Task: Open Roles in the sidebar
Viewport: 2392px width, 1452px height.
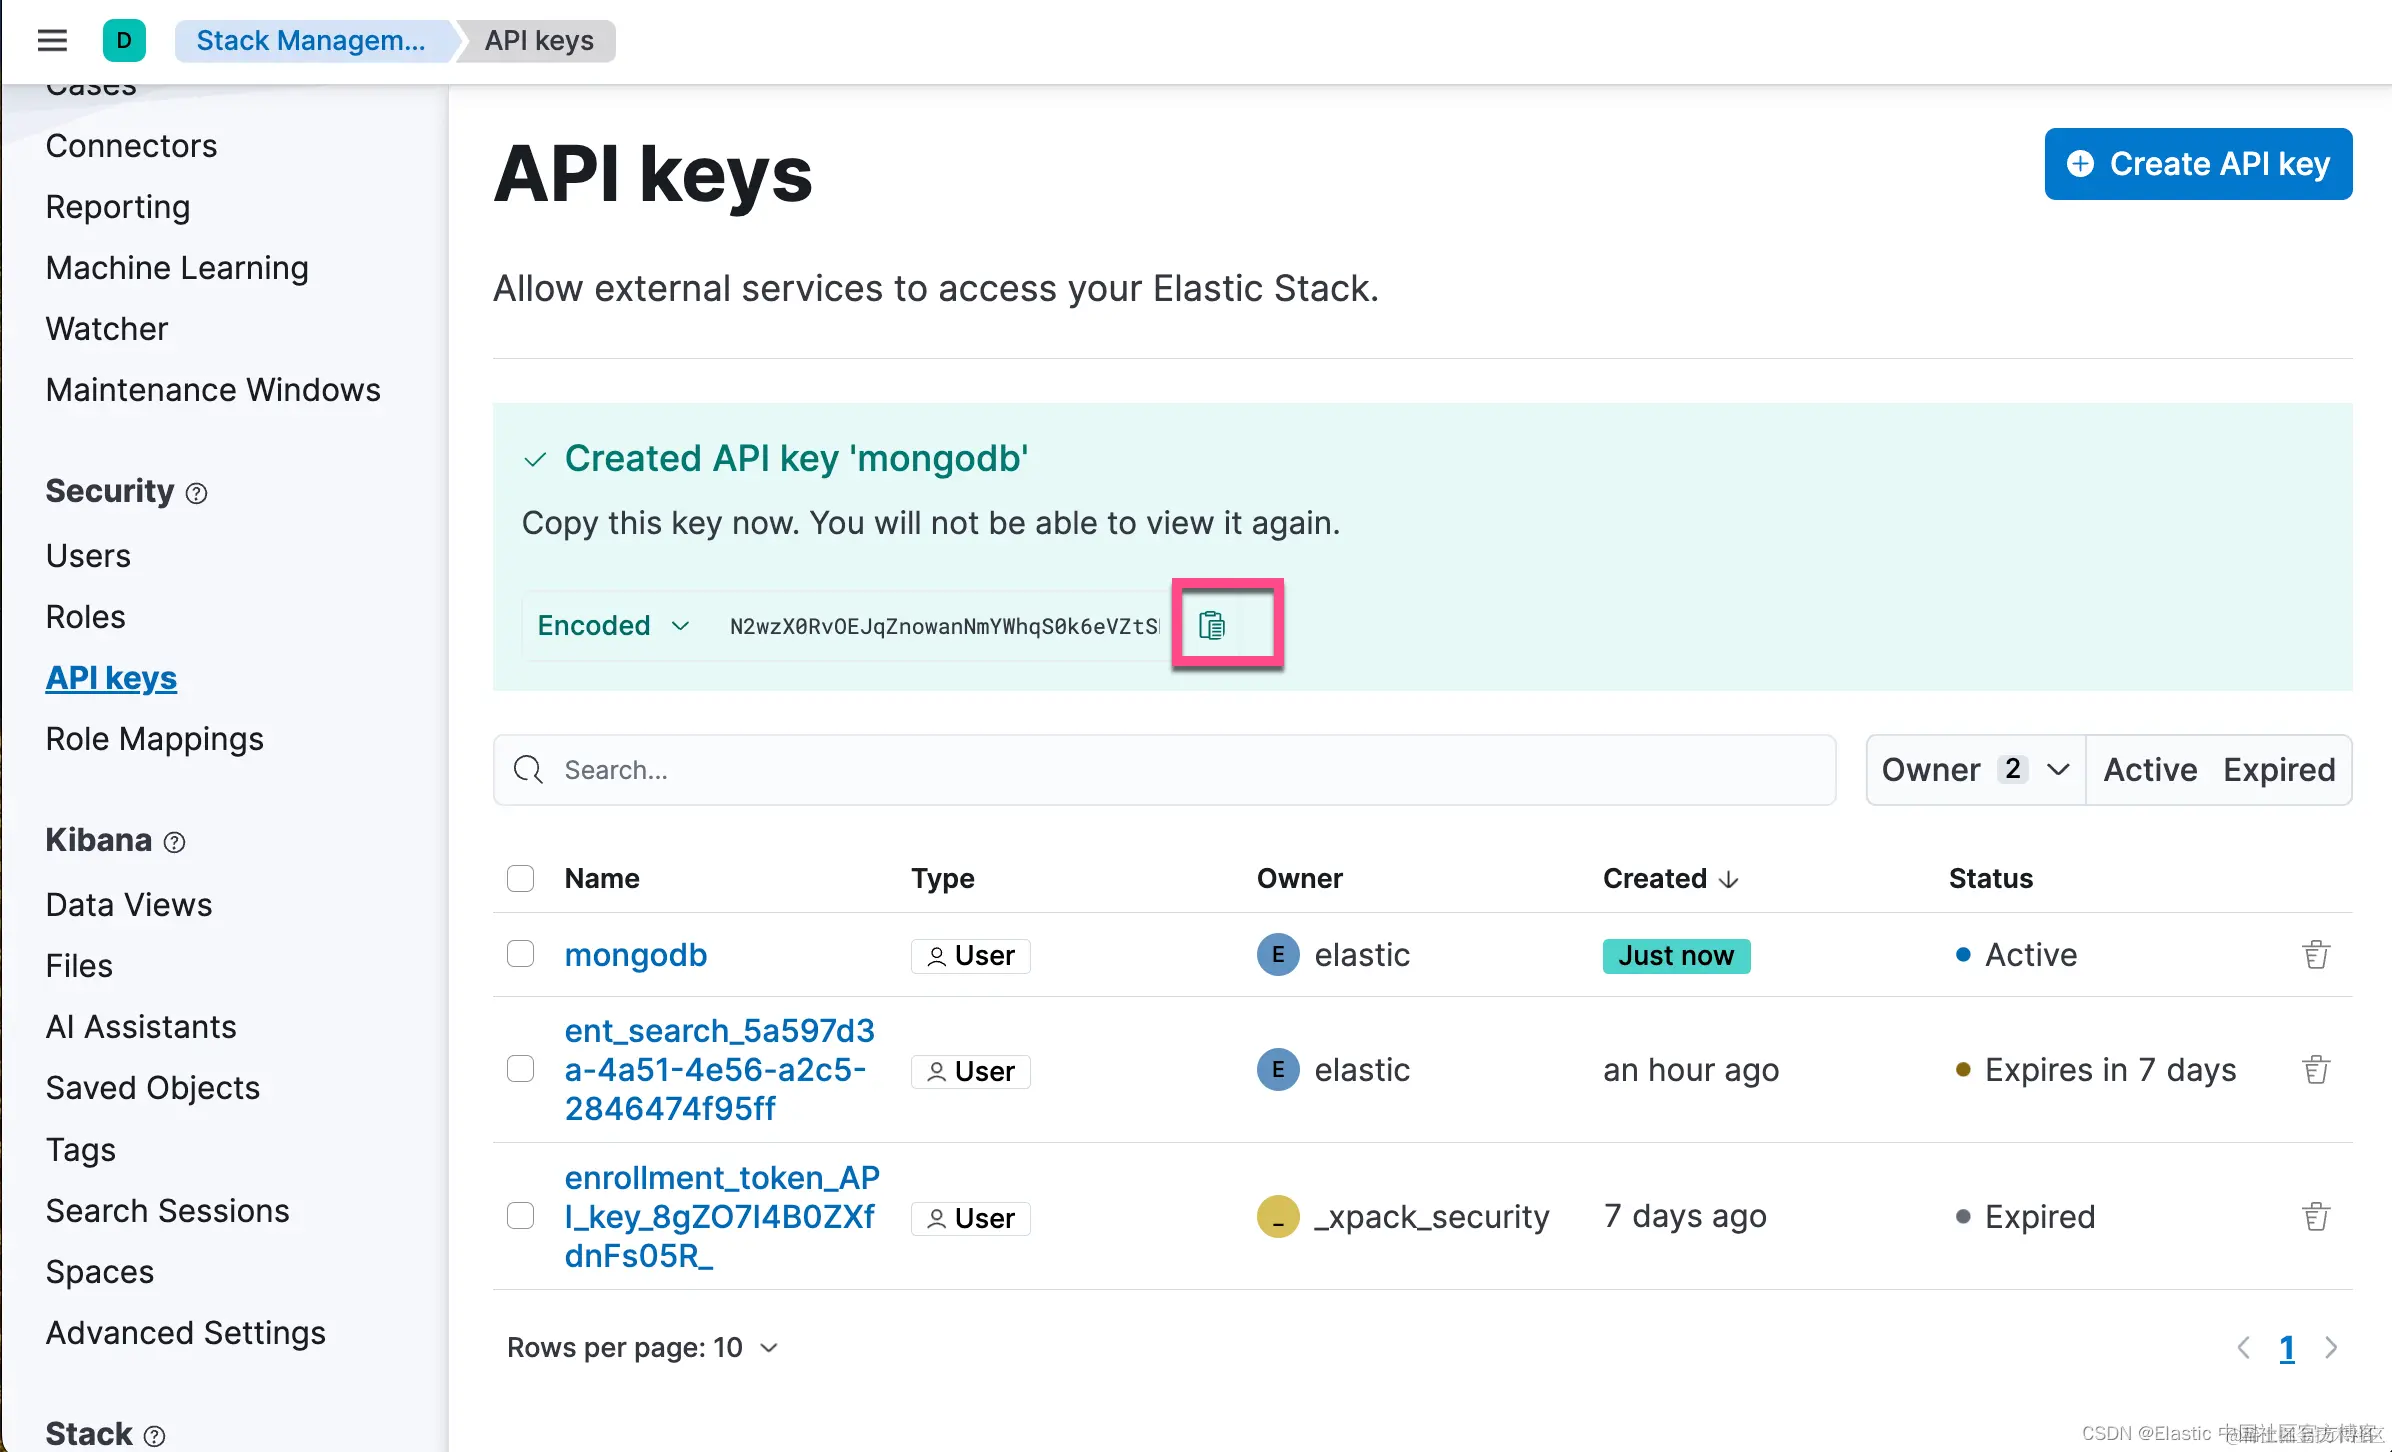Action: [x=86, y=617]
